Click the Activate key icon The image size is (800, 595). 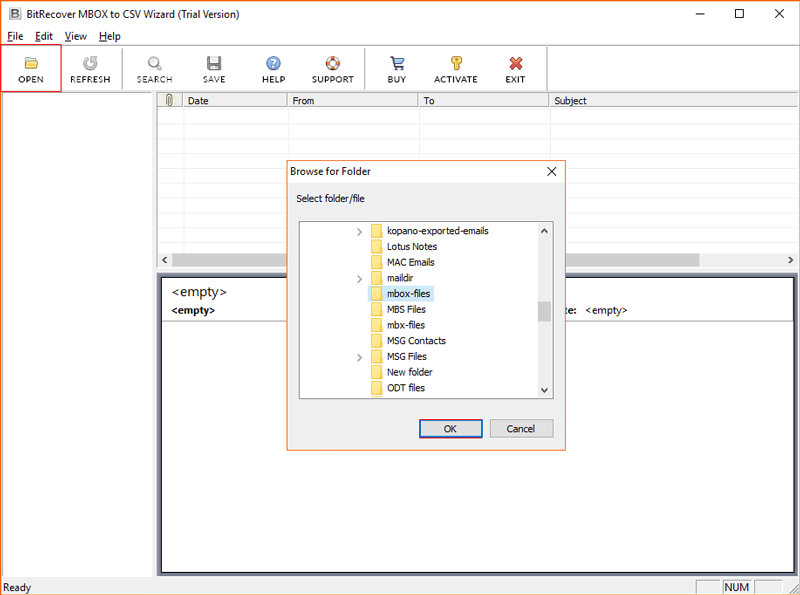pos(456,63)
